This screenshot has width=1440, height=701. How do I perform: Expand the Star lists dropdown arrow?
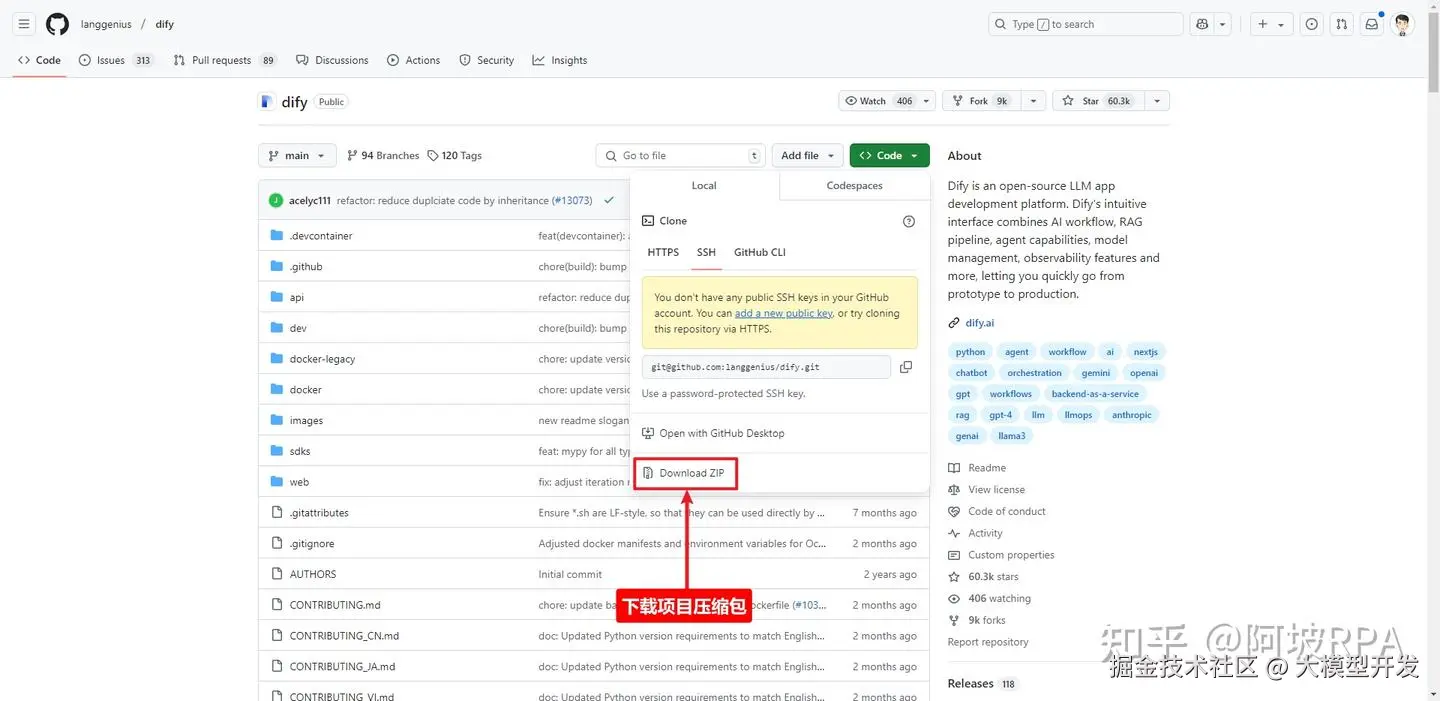[x=1157, y=101]
